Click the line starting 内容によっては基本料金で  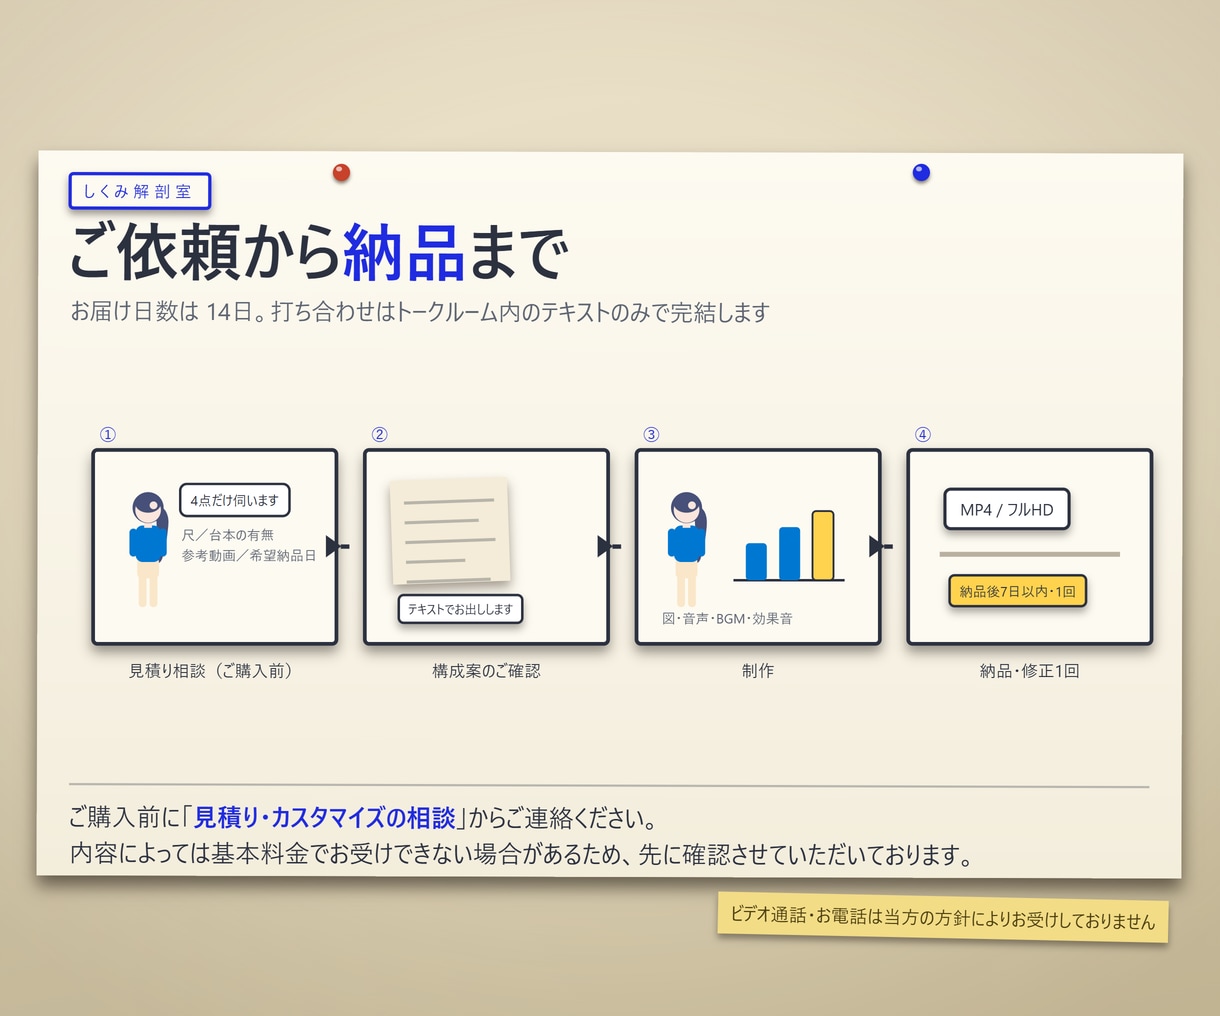(x=521, y=855)
